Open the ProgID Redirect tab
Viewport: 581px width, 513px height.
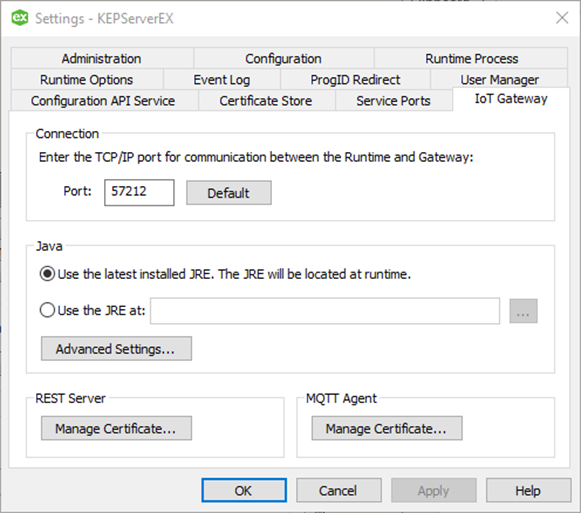coord(355,79)
